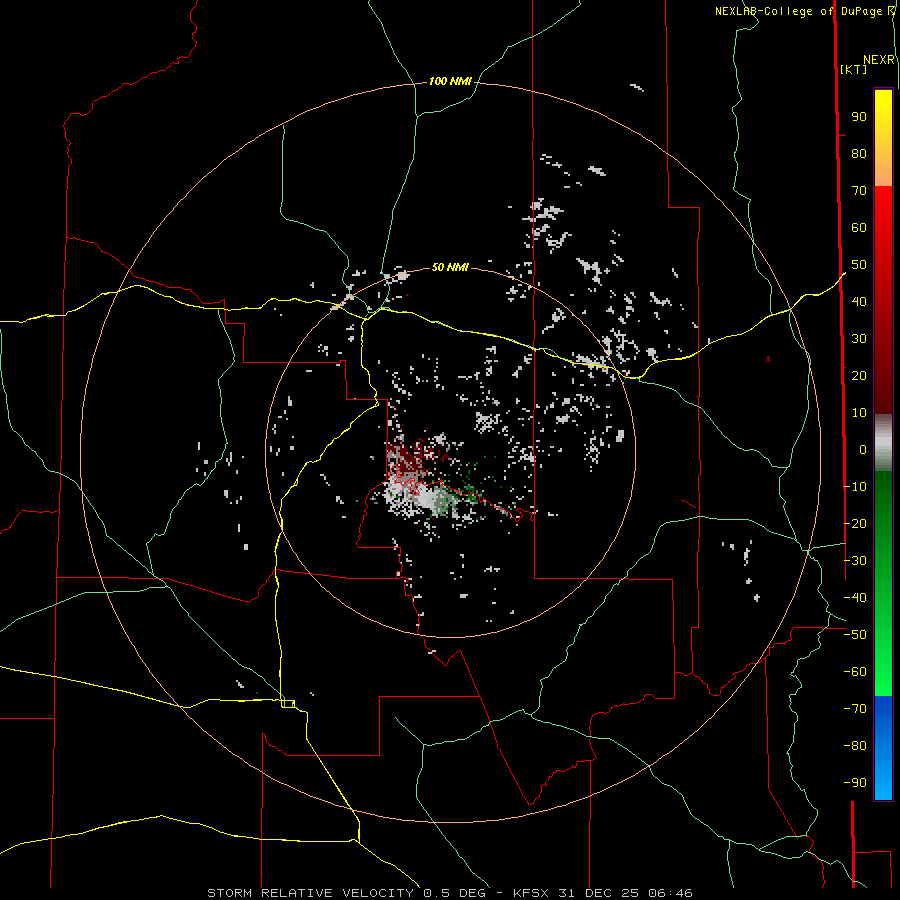Click the -70 value on the velocity scale
This screenshot has width=900, height=900.
tap(855, 709)
